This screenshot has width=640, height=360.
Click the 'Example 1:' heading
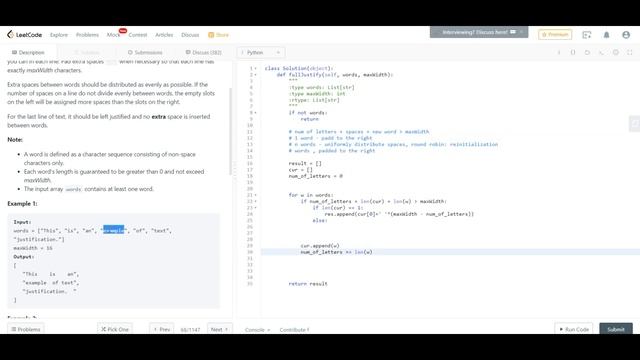pos(22,204)
